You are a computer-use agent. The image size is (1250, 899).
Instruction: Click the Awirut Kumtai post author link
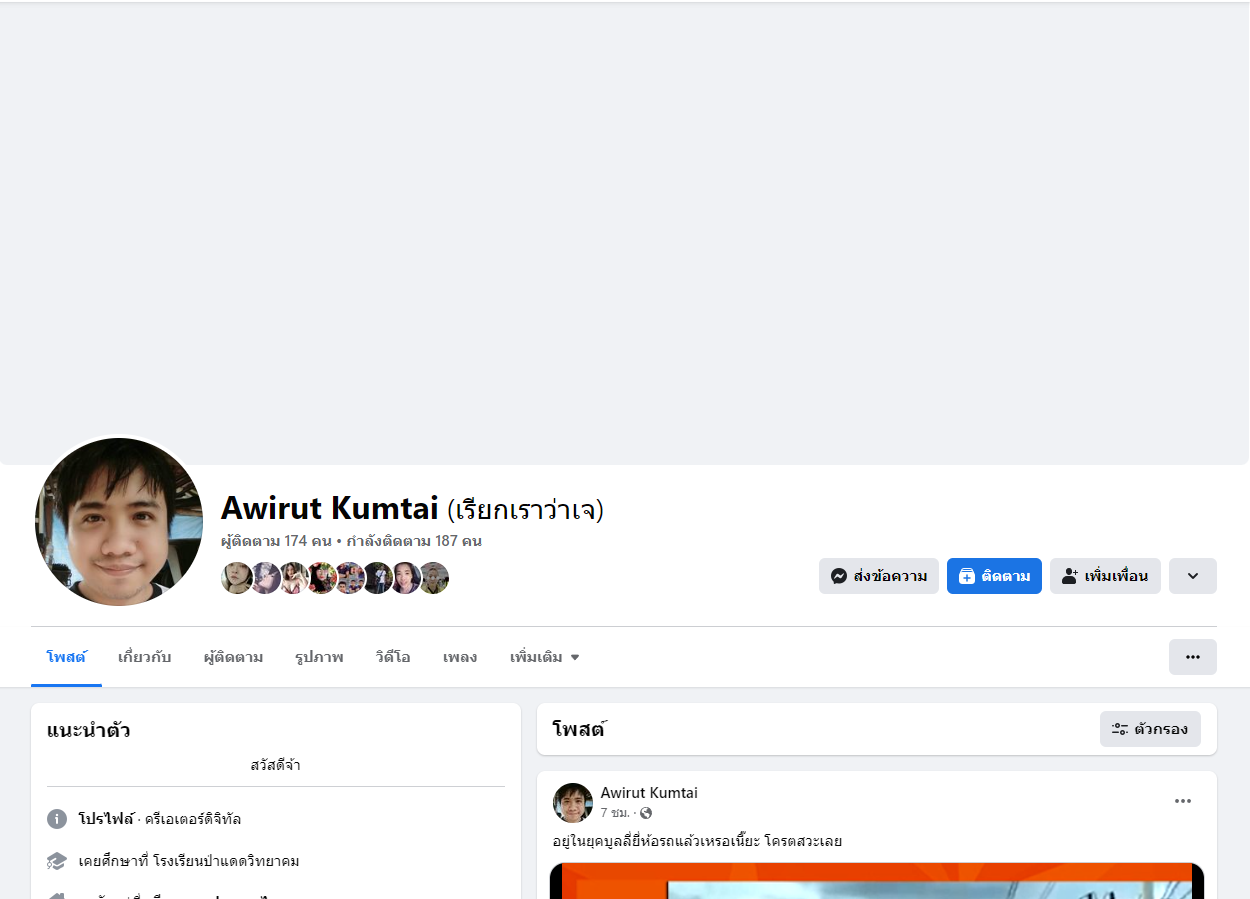click(649, 793)
